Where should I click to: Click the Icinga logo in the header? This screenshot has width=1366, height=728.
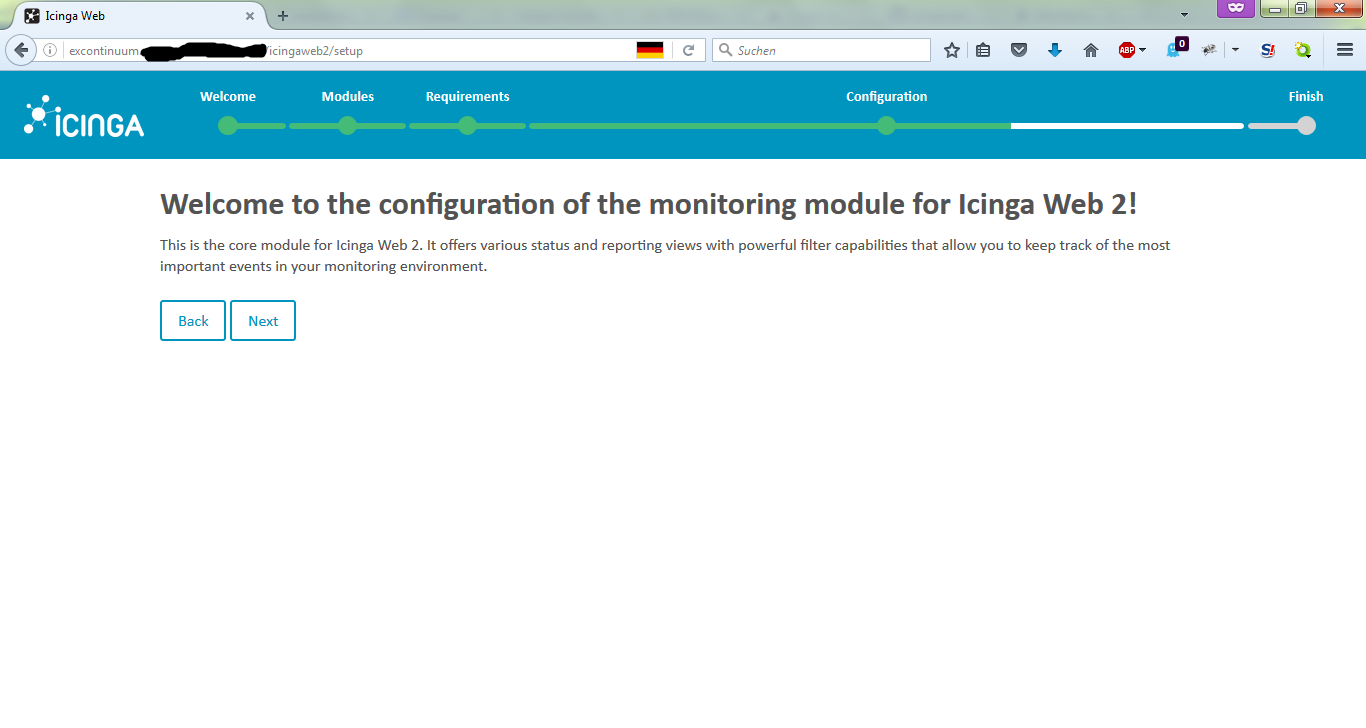click(84, 116)
